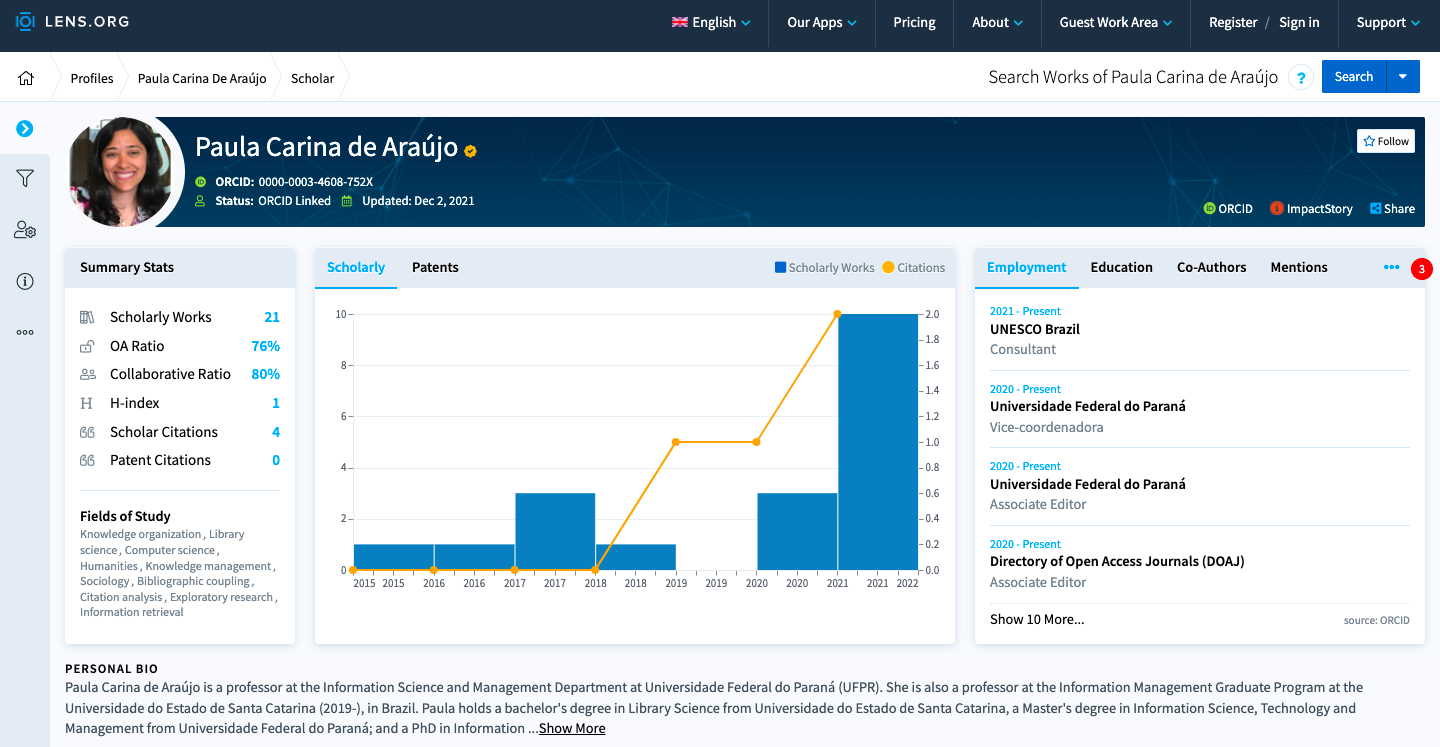This screenshot has height=747, width=1440.
Task: Click the Scholar Citations count 4
Action: (276, 432)
